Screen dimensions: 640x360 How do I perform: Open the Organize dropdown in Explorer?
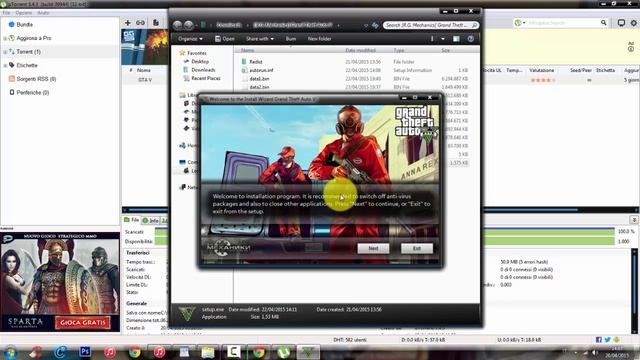click(x=191, y=39)
